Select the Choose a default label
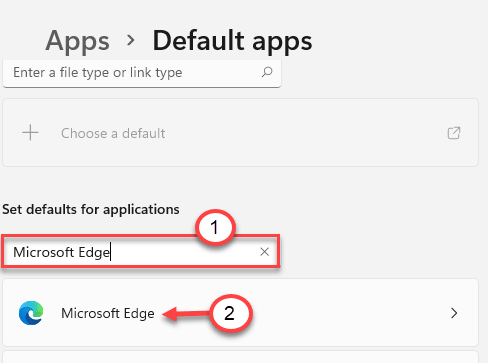488x363 pixels. [113, 133]
